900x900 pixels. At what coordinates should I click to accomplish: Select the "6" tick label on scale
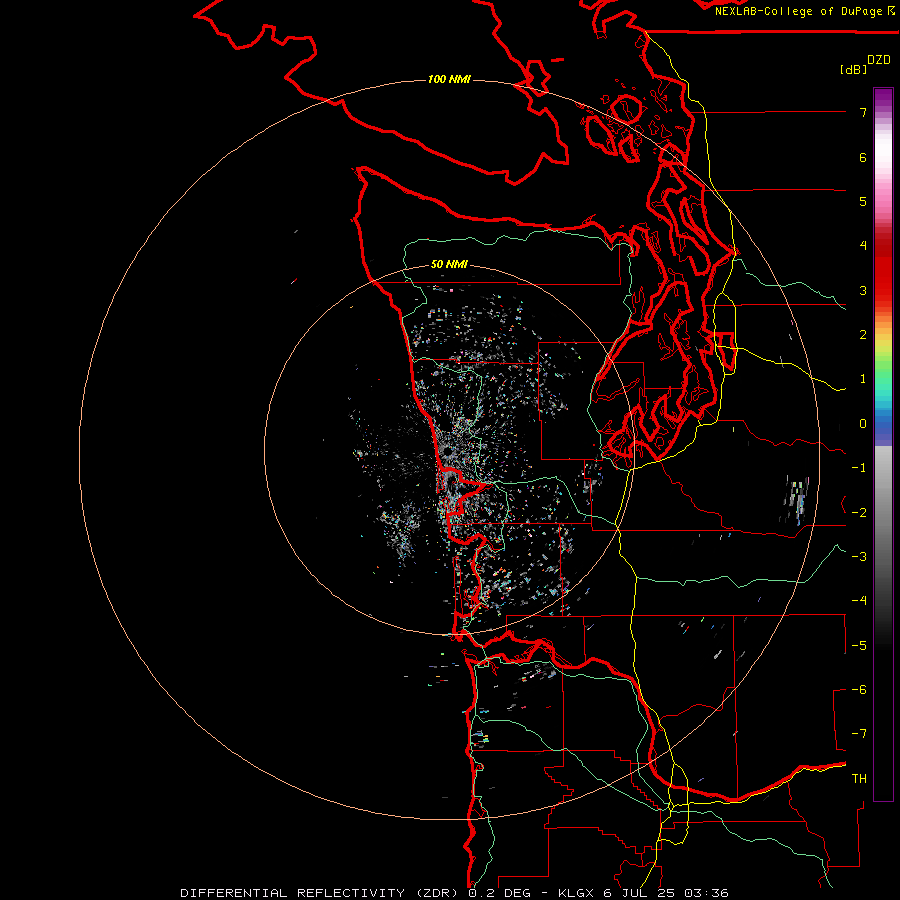(x=863, y=157)
